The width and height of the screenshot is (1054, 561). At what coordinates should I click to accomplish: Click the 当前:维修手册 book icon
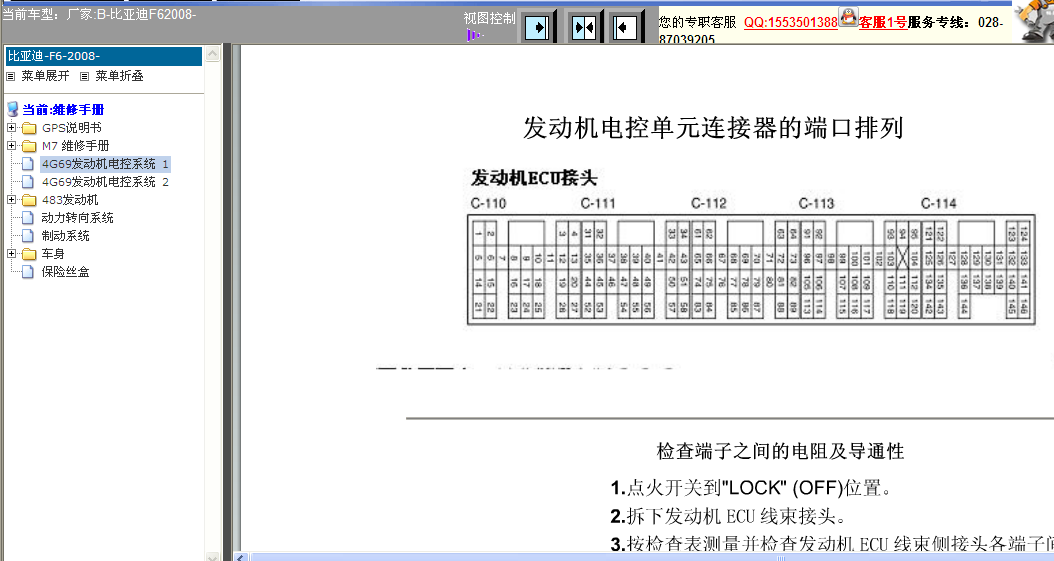pos(13,109)
